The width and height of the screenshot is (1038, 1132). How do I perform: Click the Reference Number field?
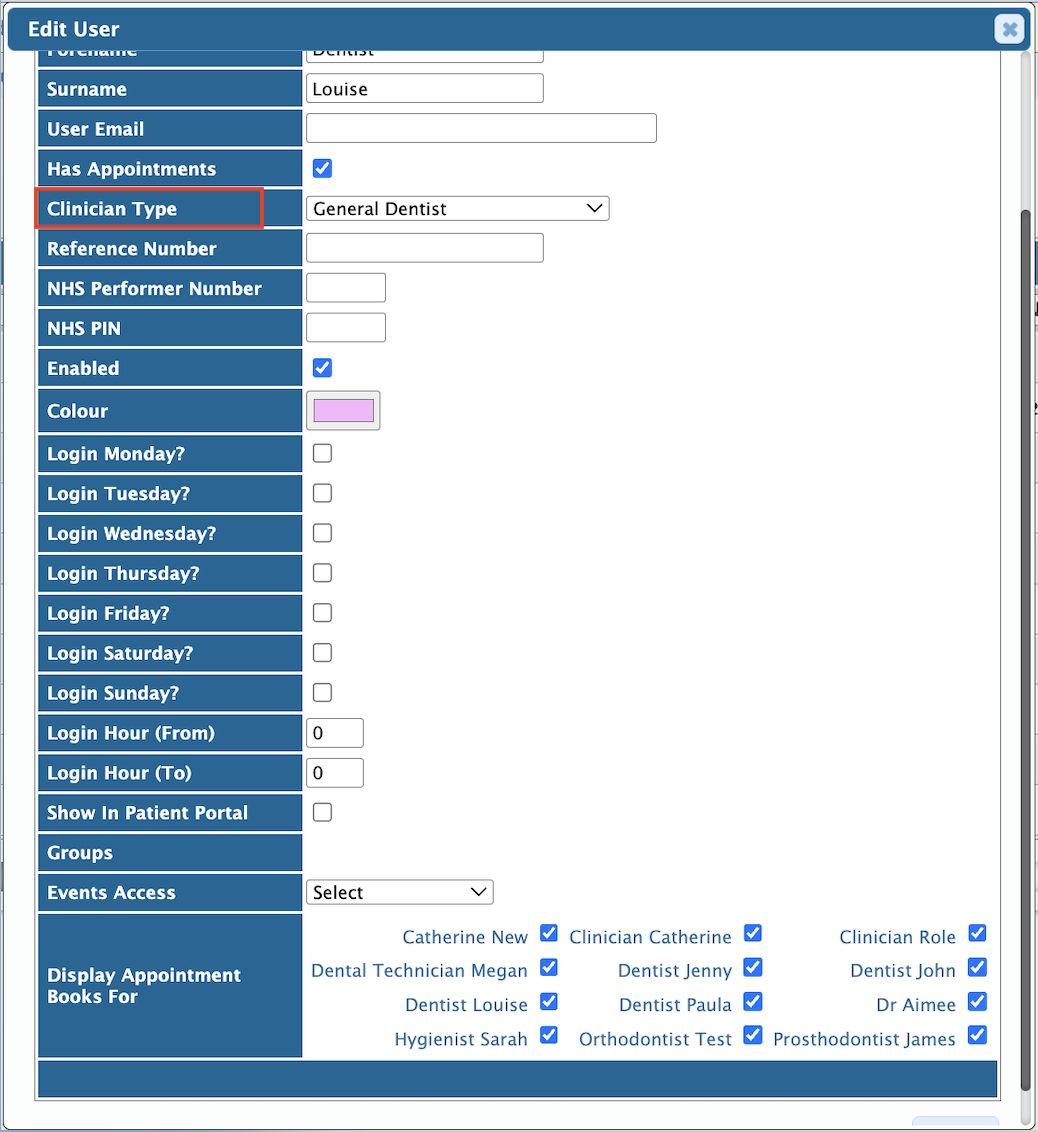424,248
